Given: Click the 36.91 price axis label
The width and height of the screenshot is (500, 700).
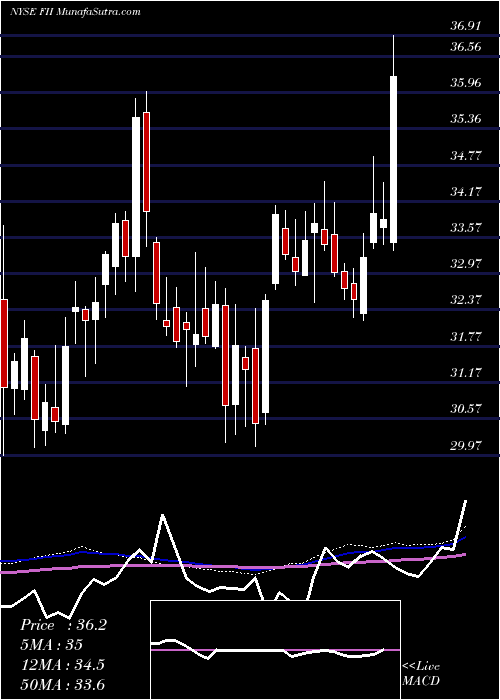Looking at the screenshot, I should click(466, 26).
